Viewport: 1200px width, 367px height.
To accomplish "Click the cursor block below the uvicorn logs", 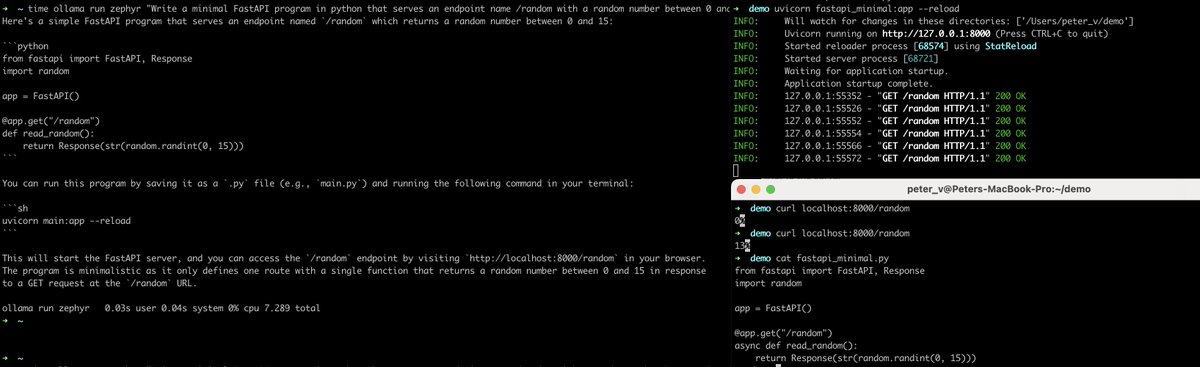I will (736, 171).
